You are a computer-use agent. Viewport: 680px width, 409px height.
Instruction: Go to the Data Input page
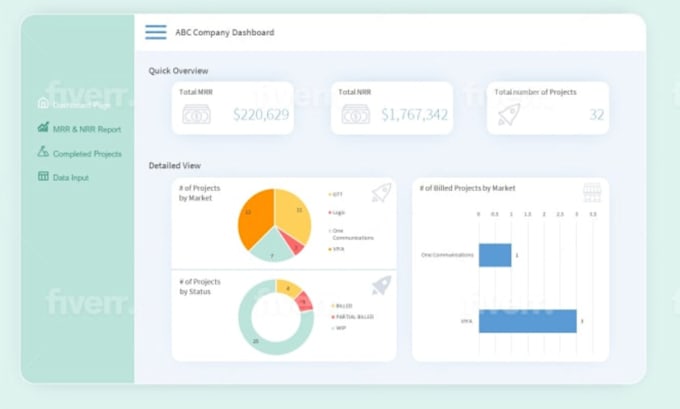pyautogui.click(x=71, y=177)
